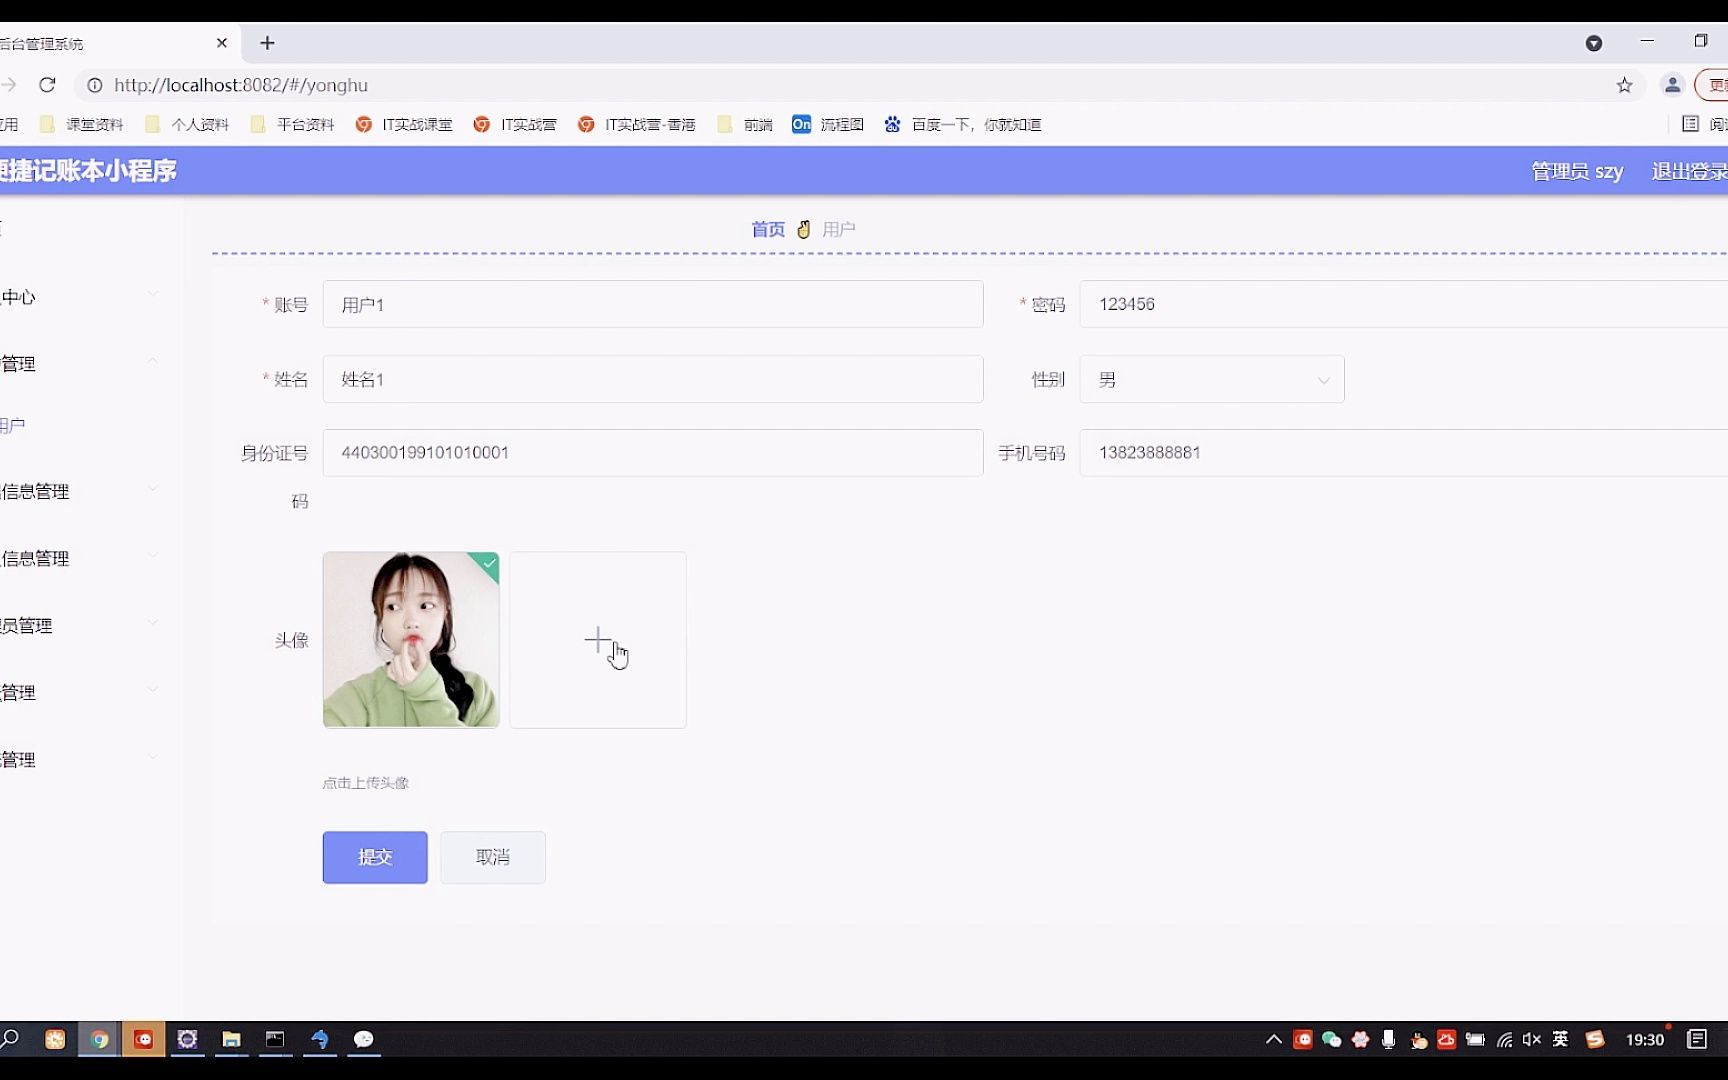Click 退出登录 to log out
1728x1080 pixels.
point(1689,171)
